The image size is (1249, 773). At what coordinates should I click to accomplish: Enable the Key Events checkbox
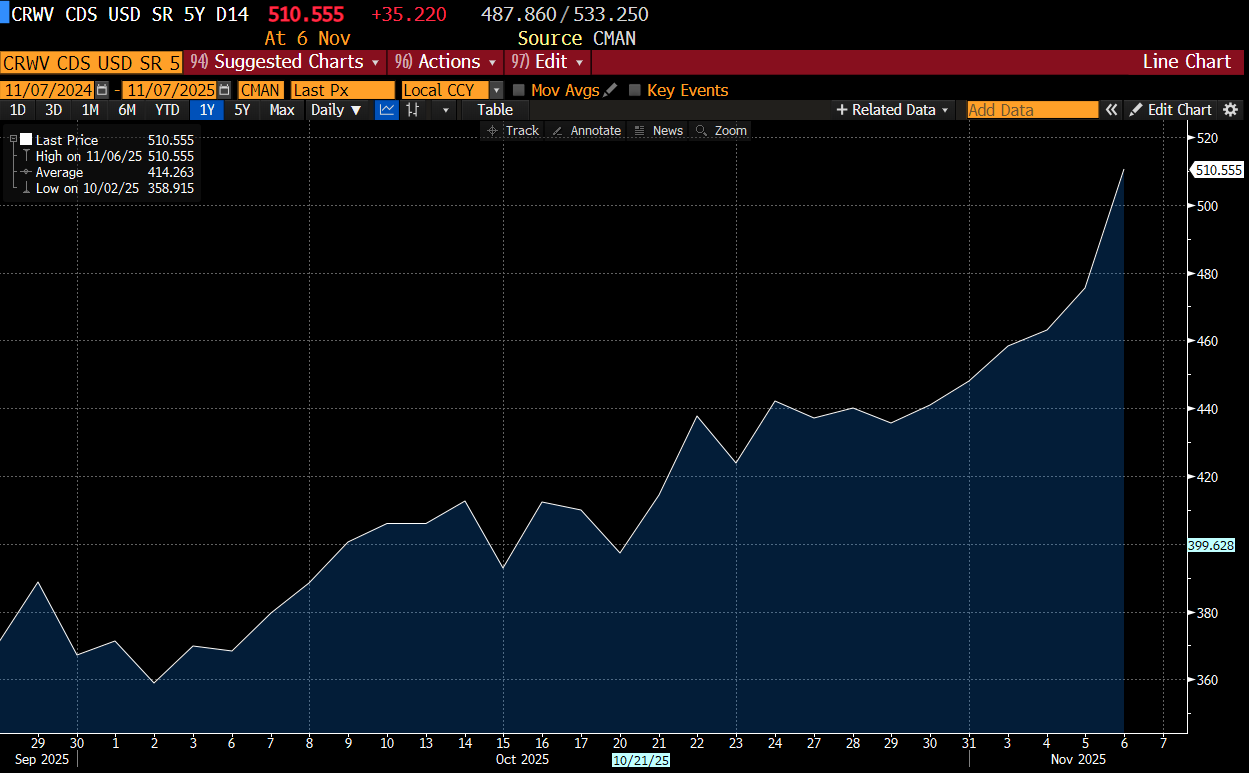tap(635, 90)
